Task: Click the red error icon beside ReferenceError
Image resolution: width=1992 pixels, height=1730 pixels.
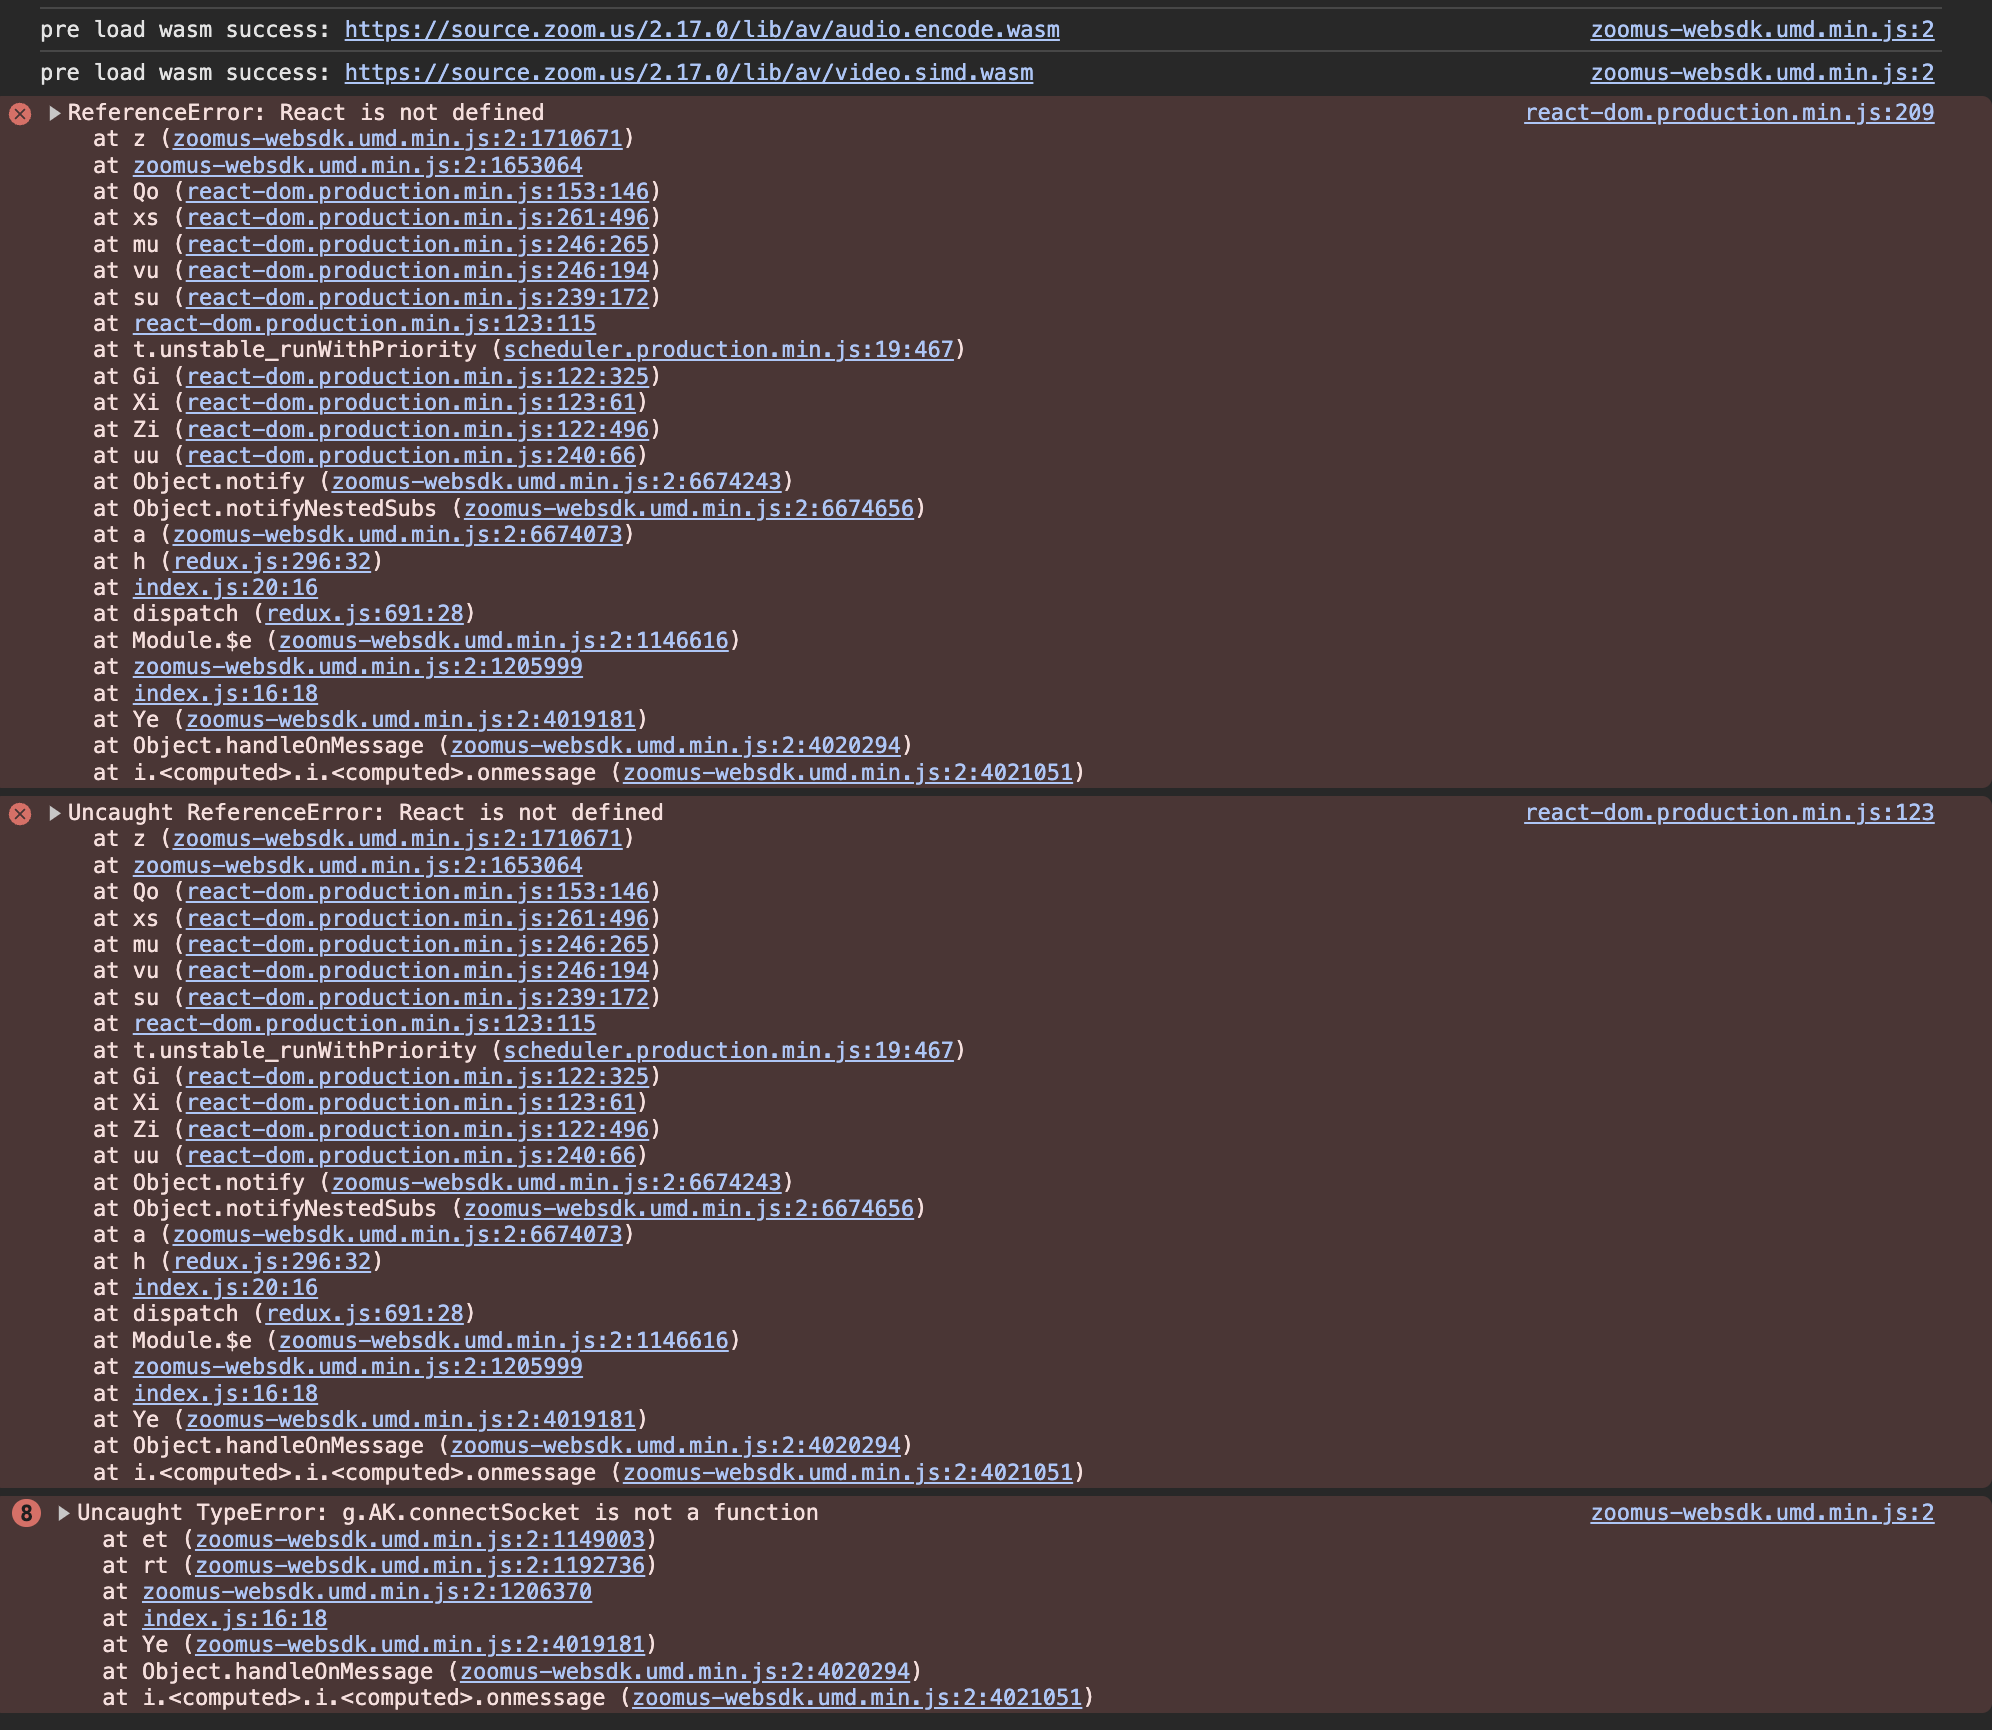Action: pos(20,113)
